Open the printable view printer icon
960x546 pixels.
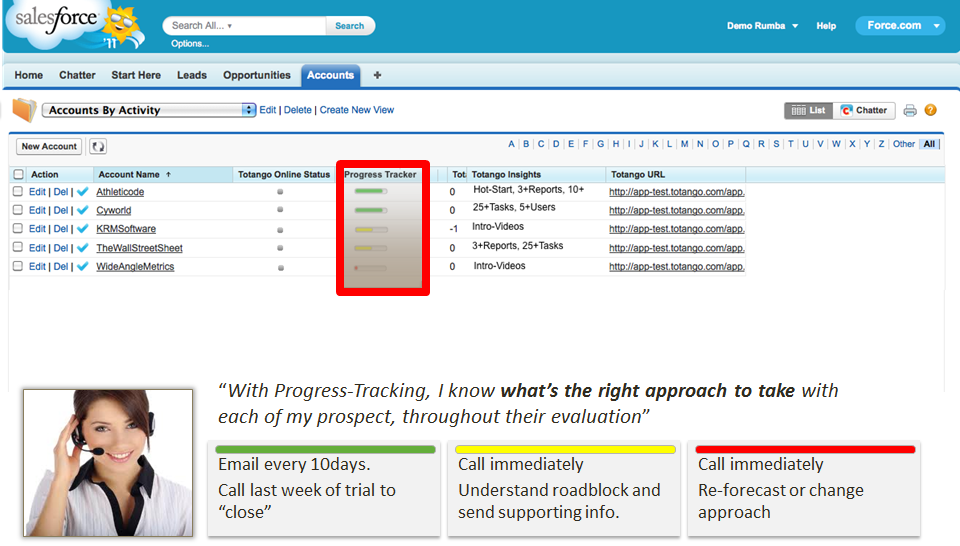point(910,110)
